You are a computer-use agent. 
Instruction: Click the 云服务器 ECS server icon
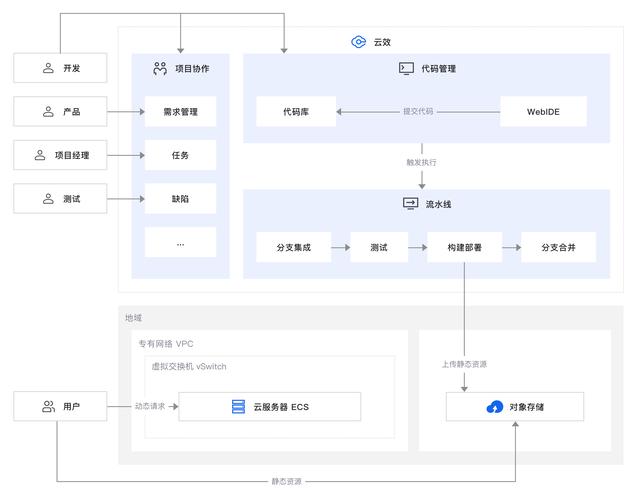tap(238, 407)
